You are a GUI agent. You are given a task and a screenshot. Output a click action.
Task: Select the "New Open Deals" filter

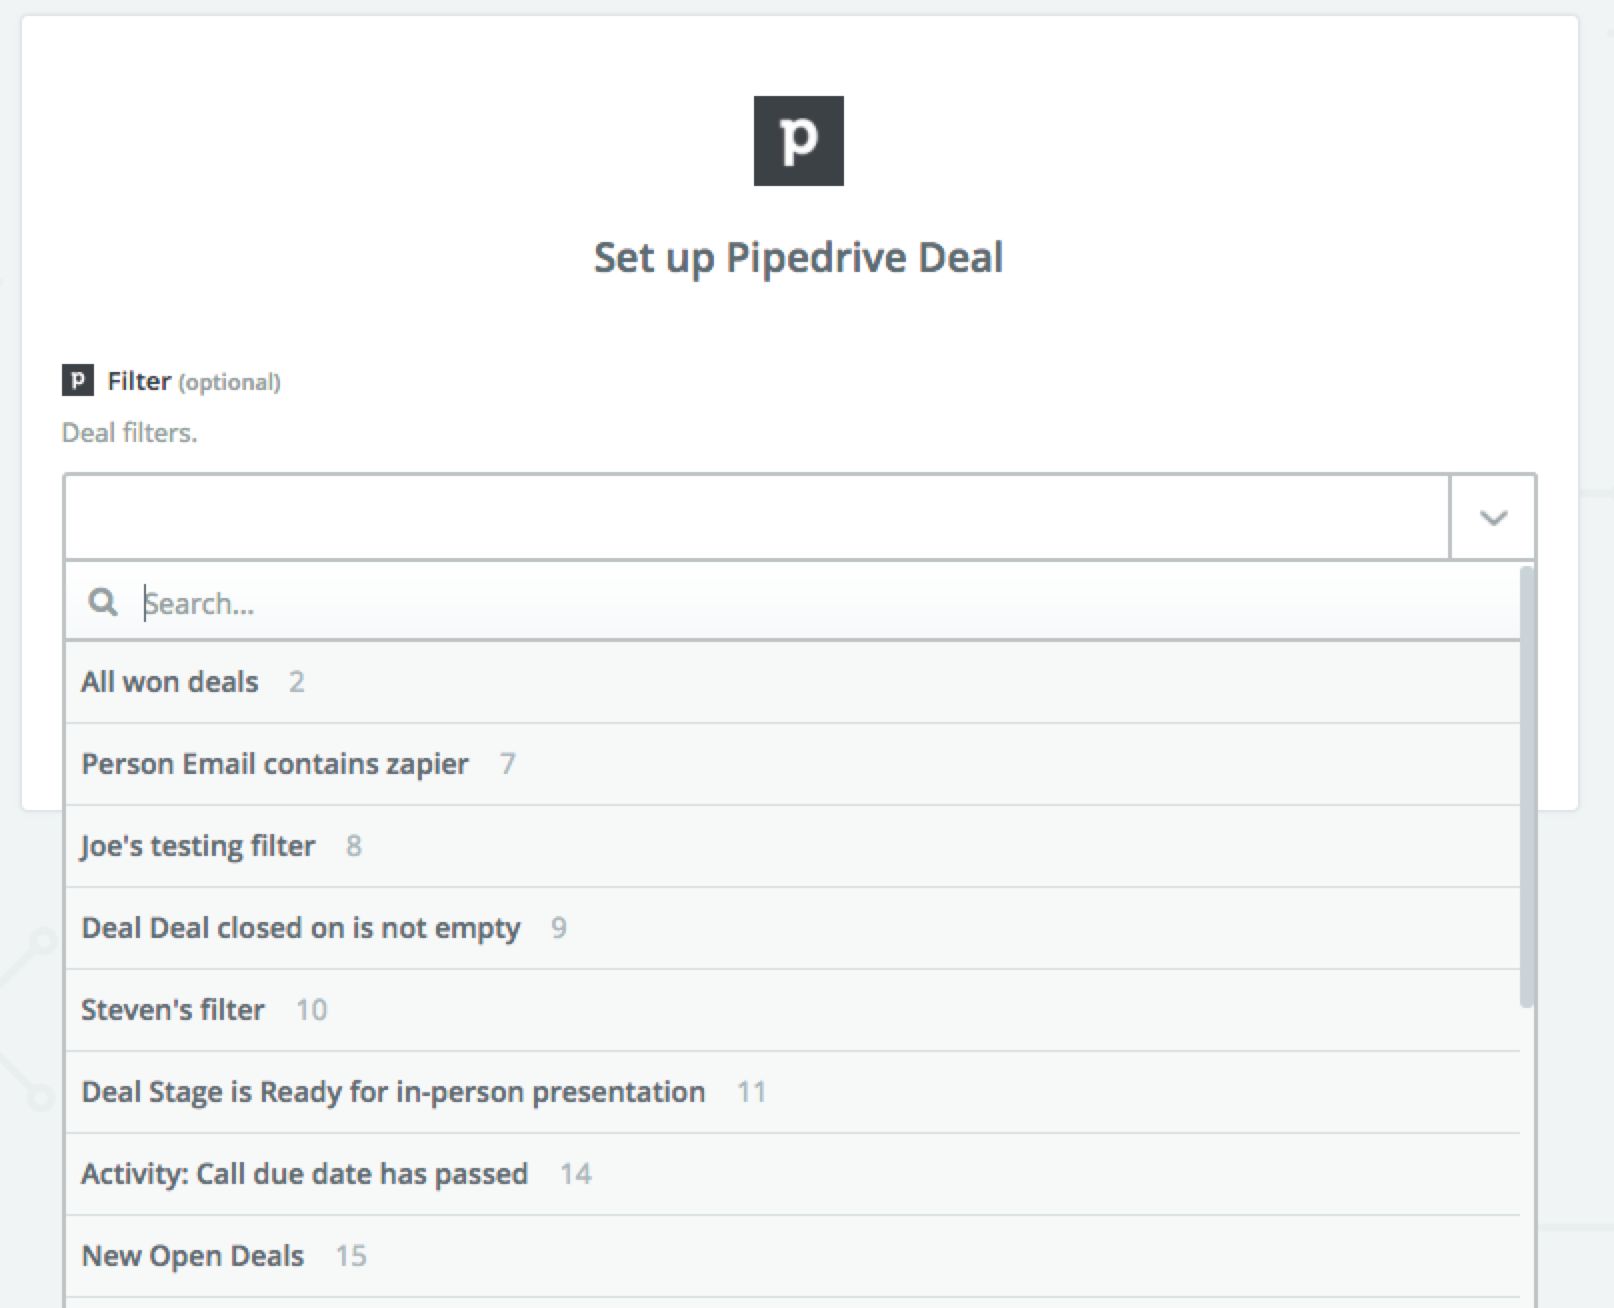pos(192,1256)
